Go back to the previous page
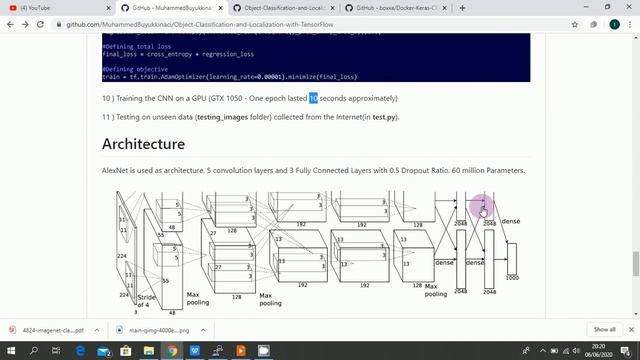The width and height of the screenshot is (640, 360). point(10,24)
